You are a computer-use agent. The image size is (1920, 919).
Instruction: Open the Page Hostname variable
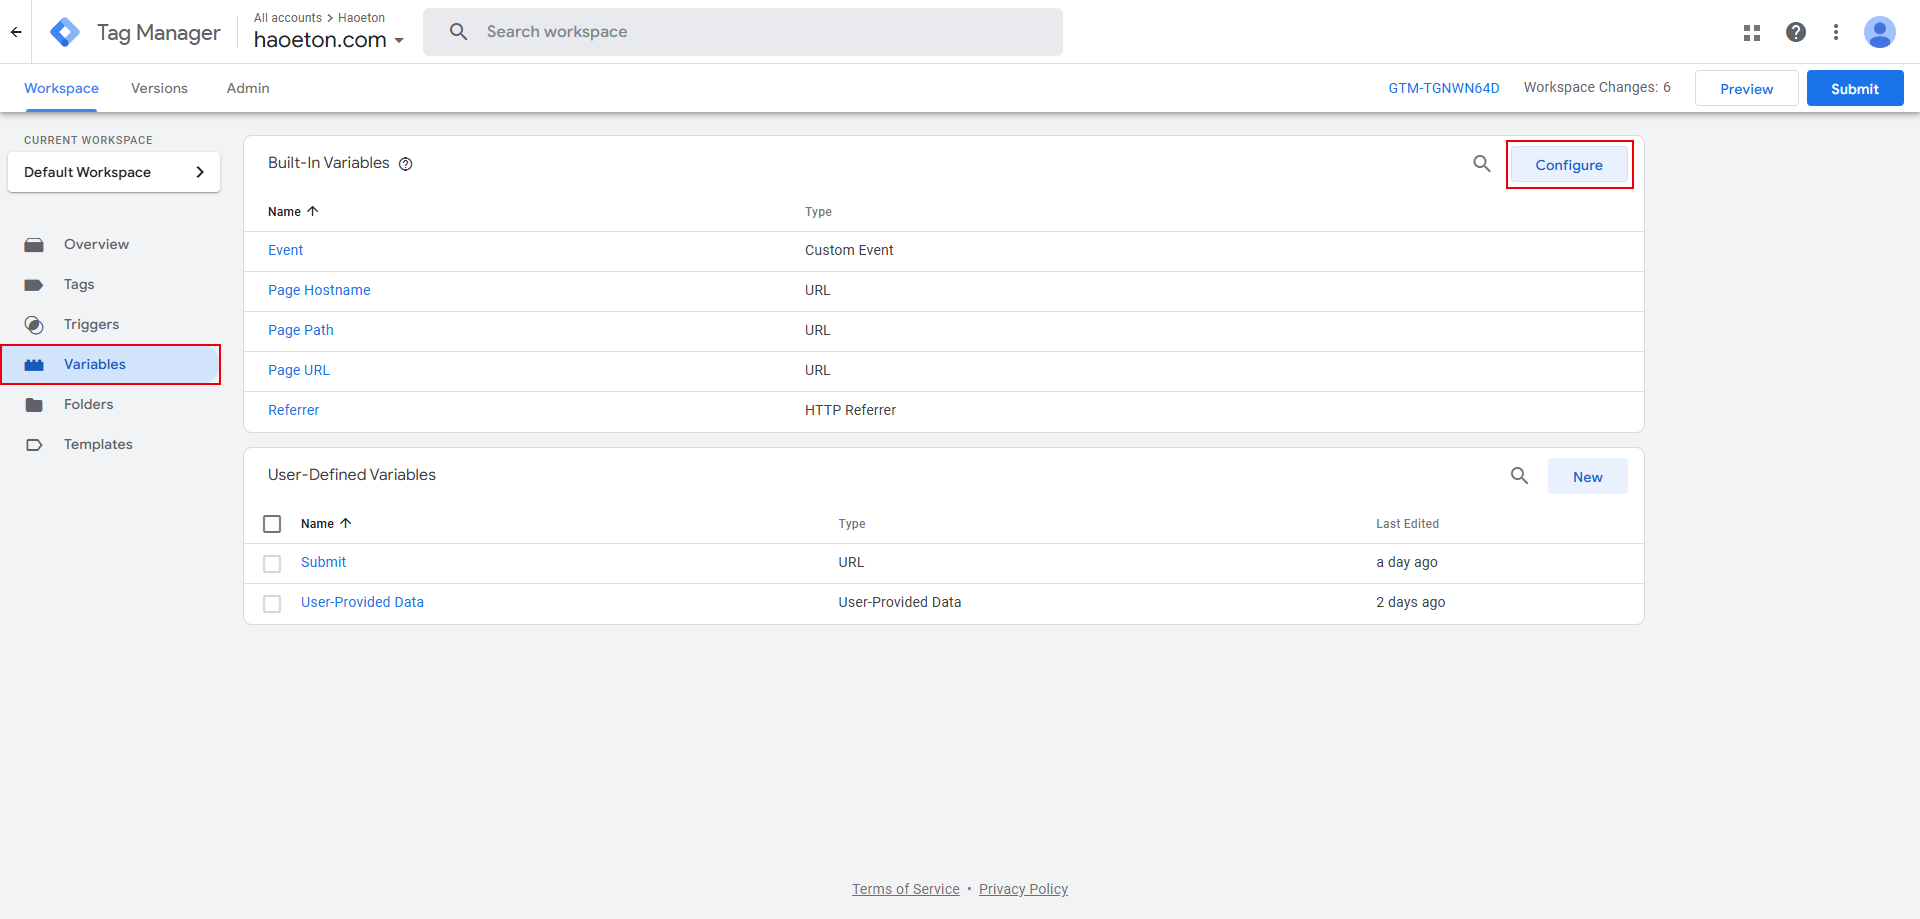pos(319,290)
